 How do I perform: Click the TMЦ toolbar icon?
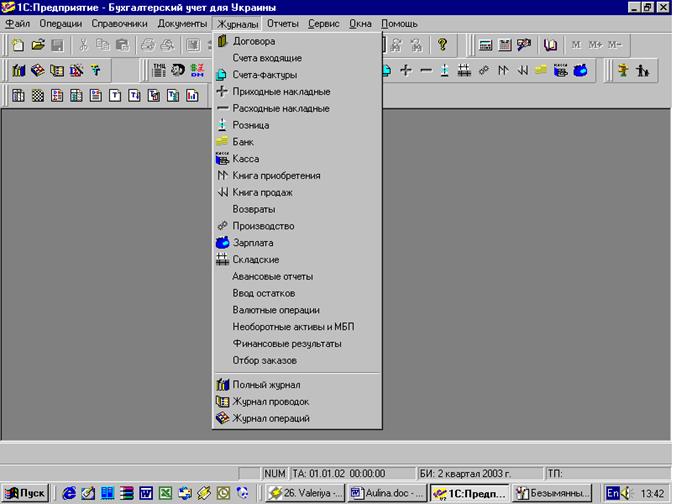point(159,70)
